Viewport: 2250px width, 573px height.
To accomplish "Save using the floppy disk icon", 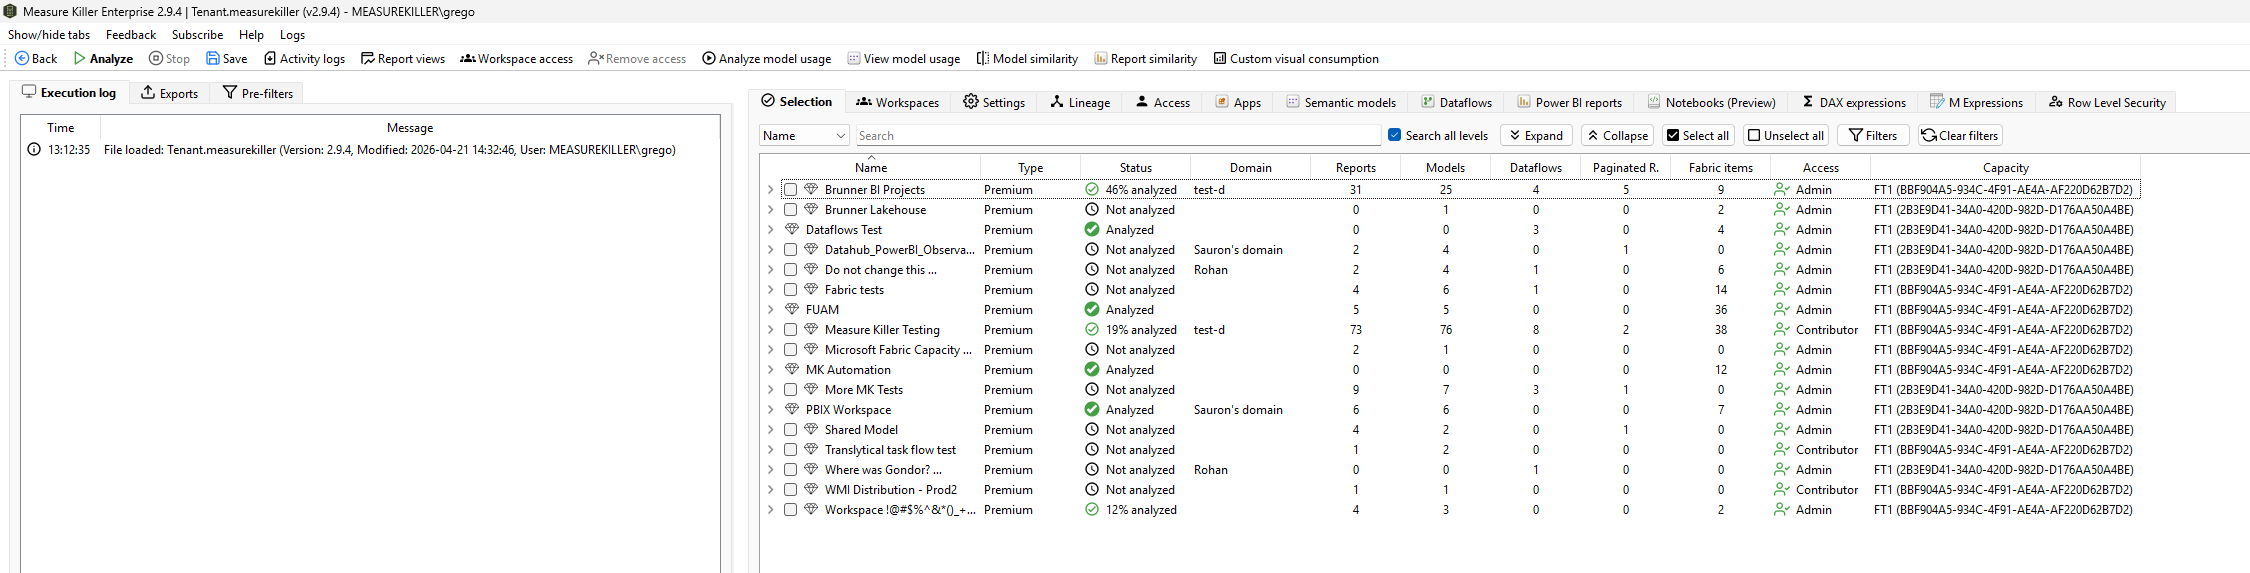I will [x=213, y=59].
